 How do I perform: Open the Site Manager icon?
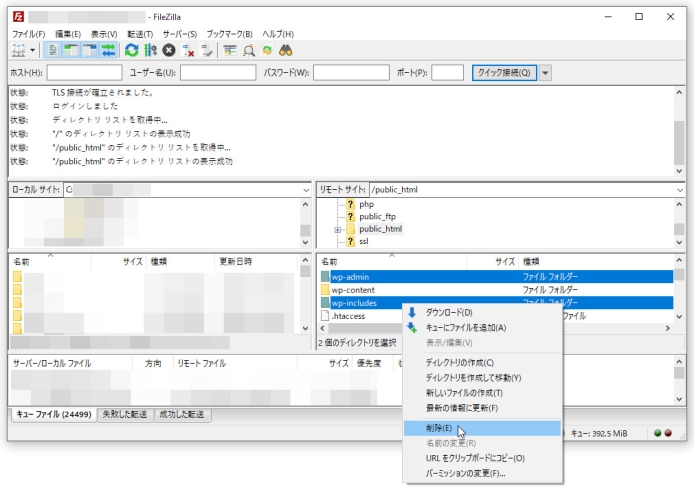point(18,50)
